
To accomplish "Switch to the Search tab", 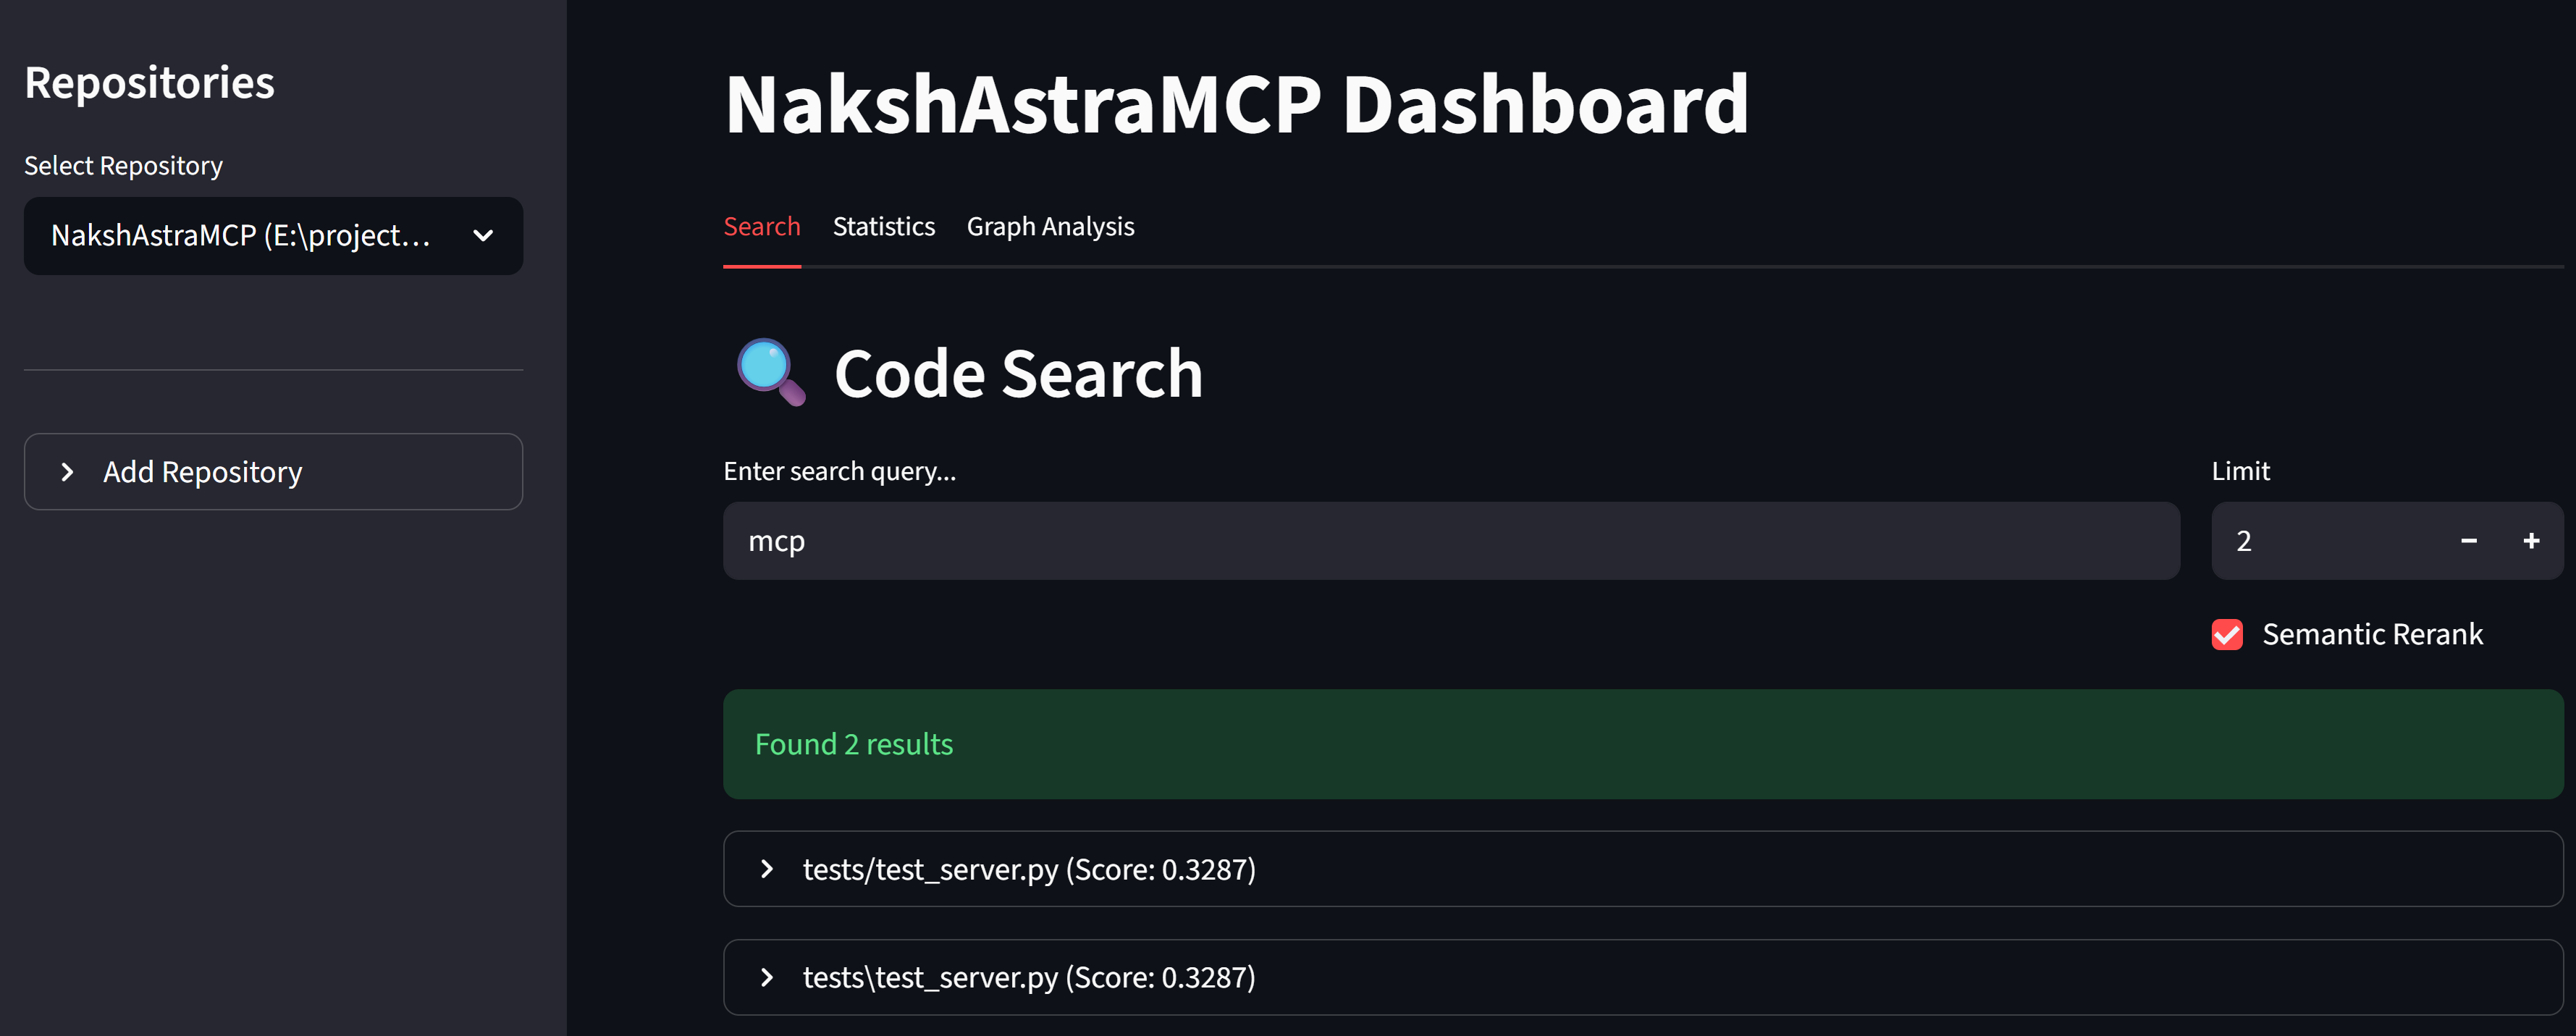I will pos(762,227).
